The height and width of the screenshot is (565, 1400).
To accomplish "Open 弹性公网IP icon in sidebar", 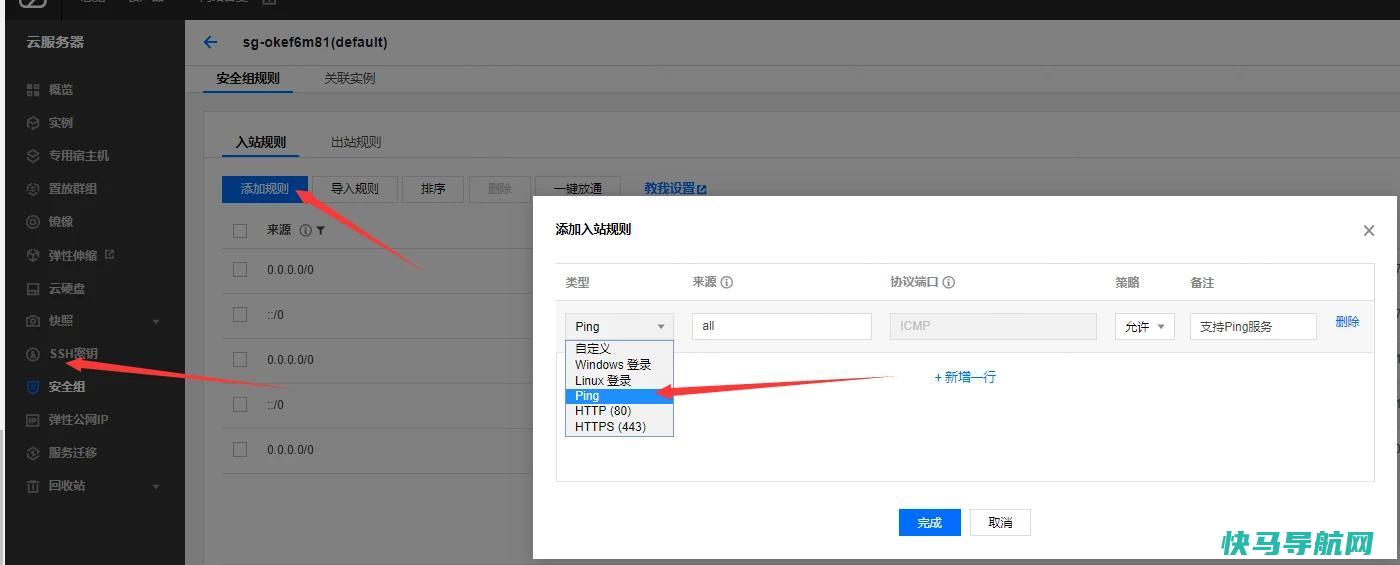I will click(33, 420).
